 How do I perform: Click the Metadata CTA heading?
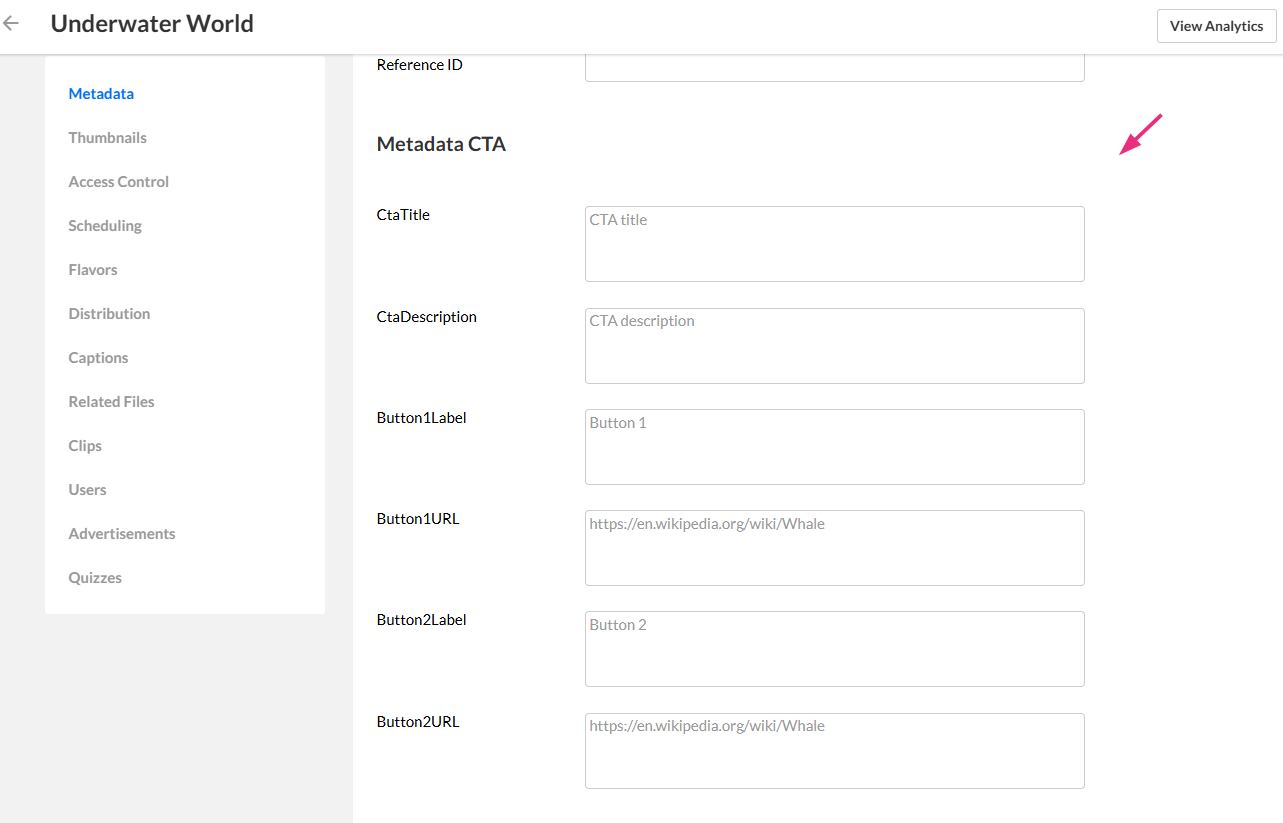[x=441, y=144]
